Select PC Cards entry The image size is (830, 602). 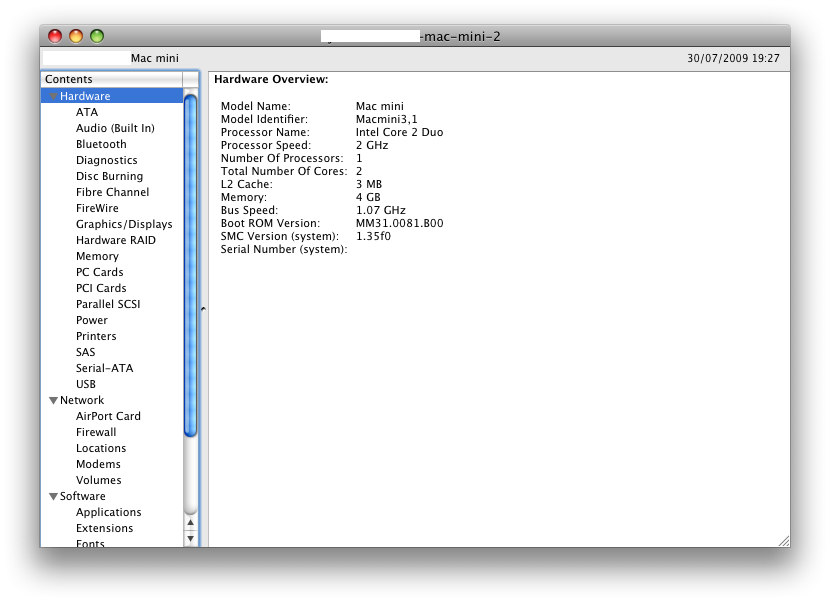[100, 272]
